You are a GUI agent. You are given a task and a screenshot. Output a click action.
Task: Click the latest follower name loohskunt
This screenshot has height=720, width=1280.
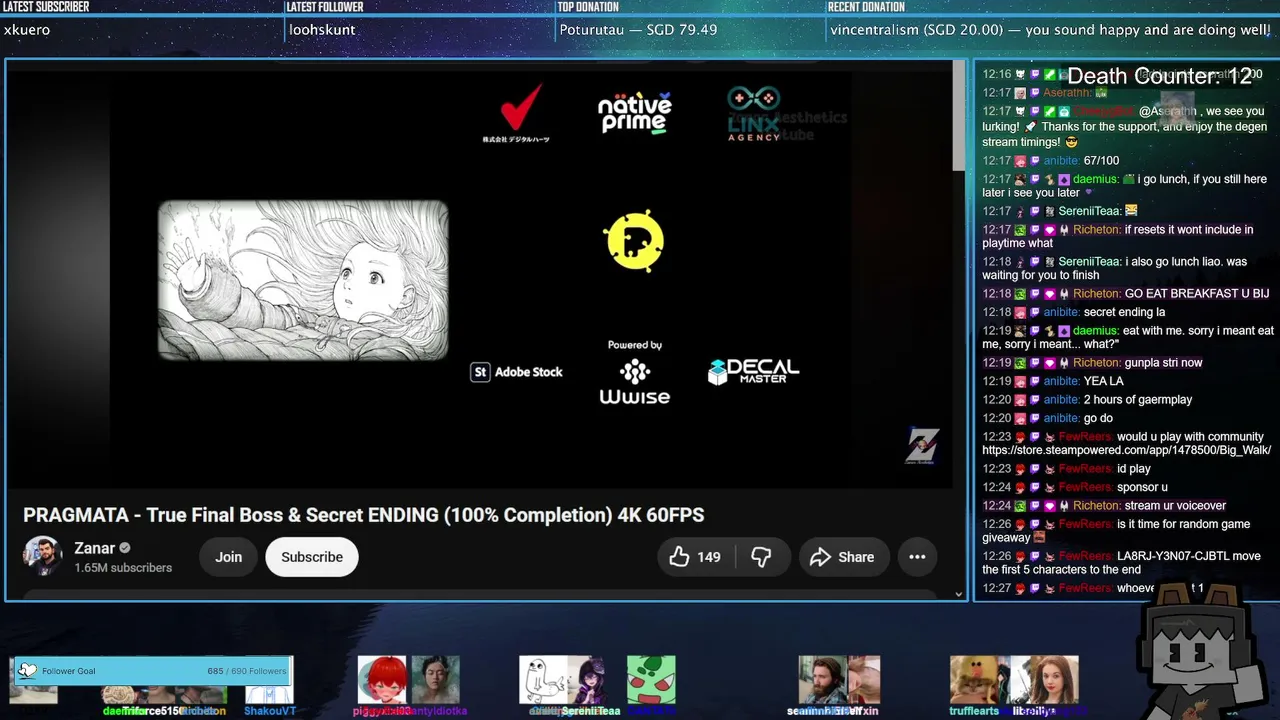322,30
